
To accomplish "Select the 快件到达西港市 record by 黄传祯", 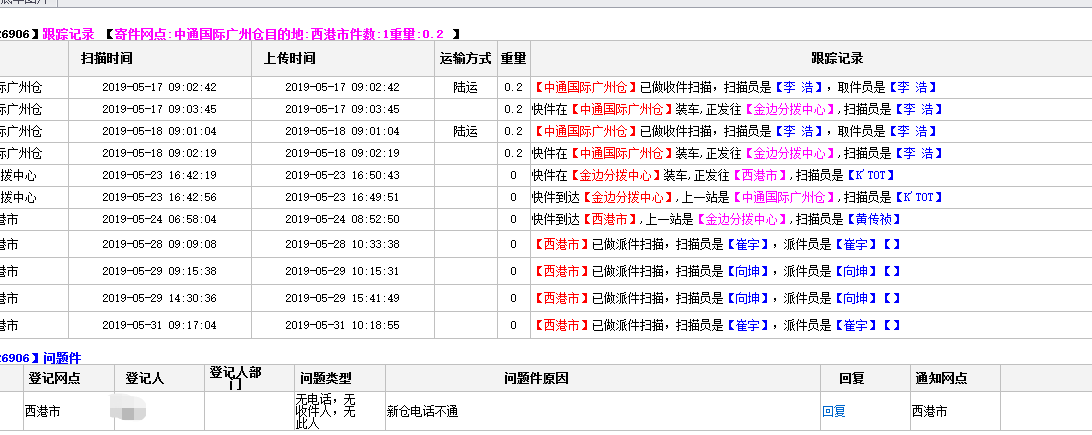I will pyautogui.click(x=717, y=219).
